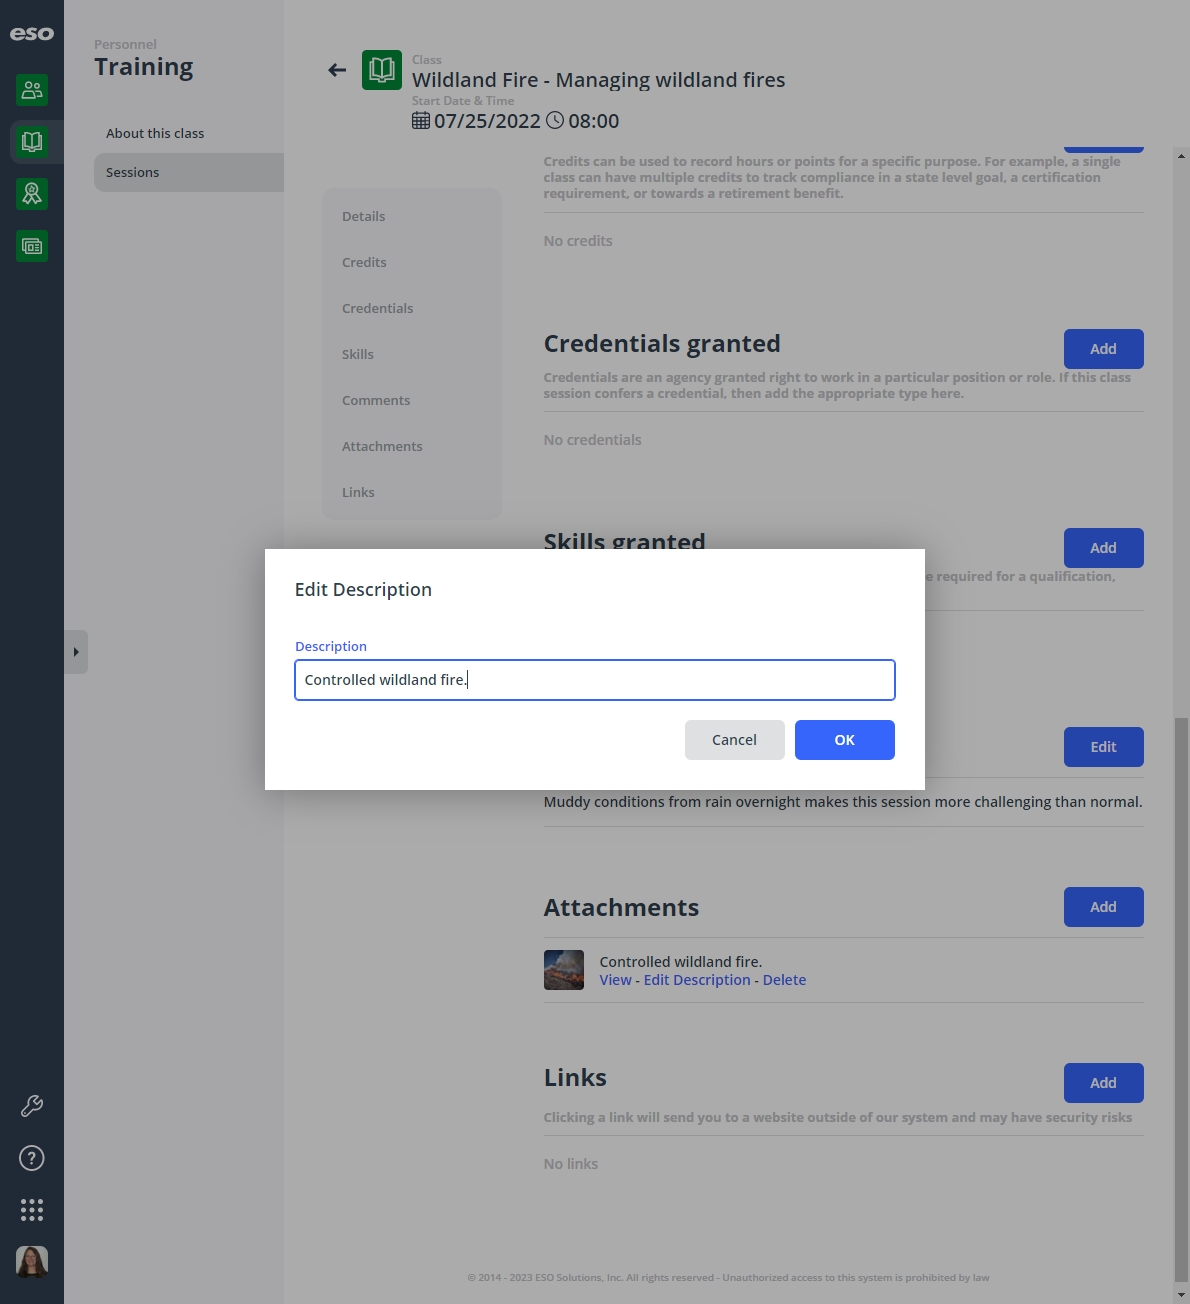Viewport: 1190px width, 1304px height.
Task: Open the certifications ribbon icon in sidebar
Action: 32,194
